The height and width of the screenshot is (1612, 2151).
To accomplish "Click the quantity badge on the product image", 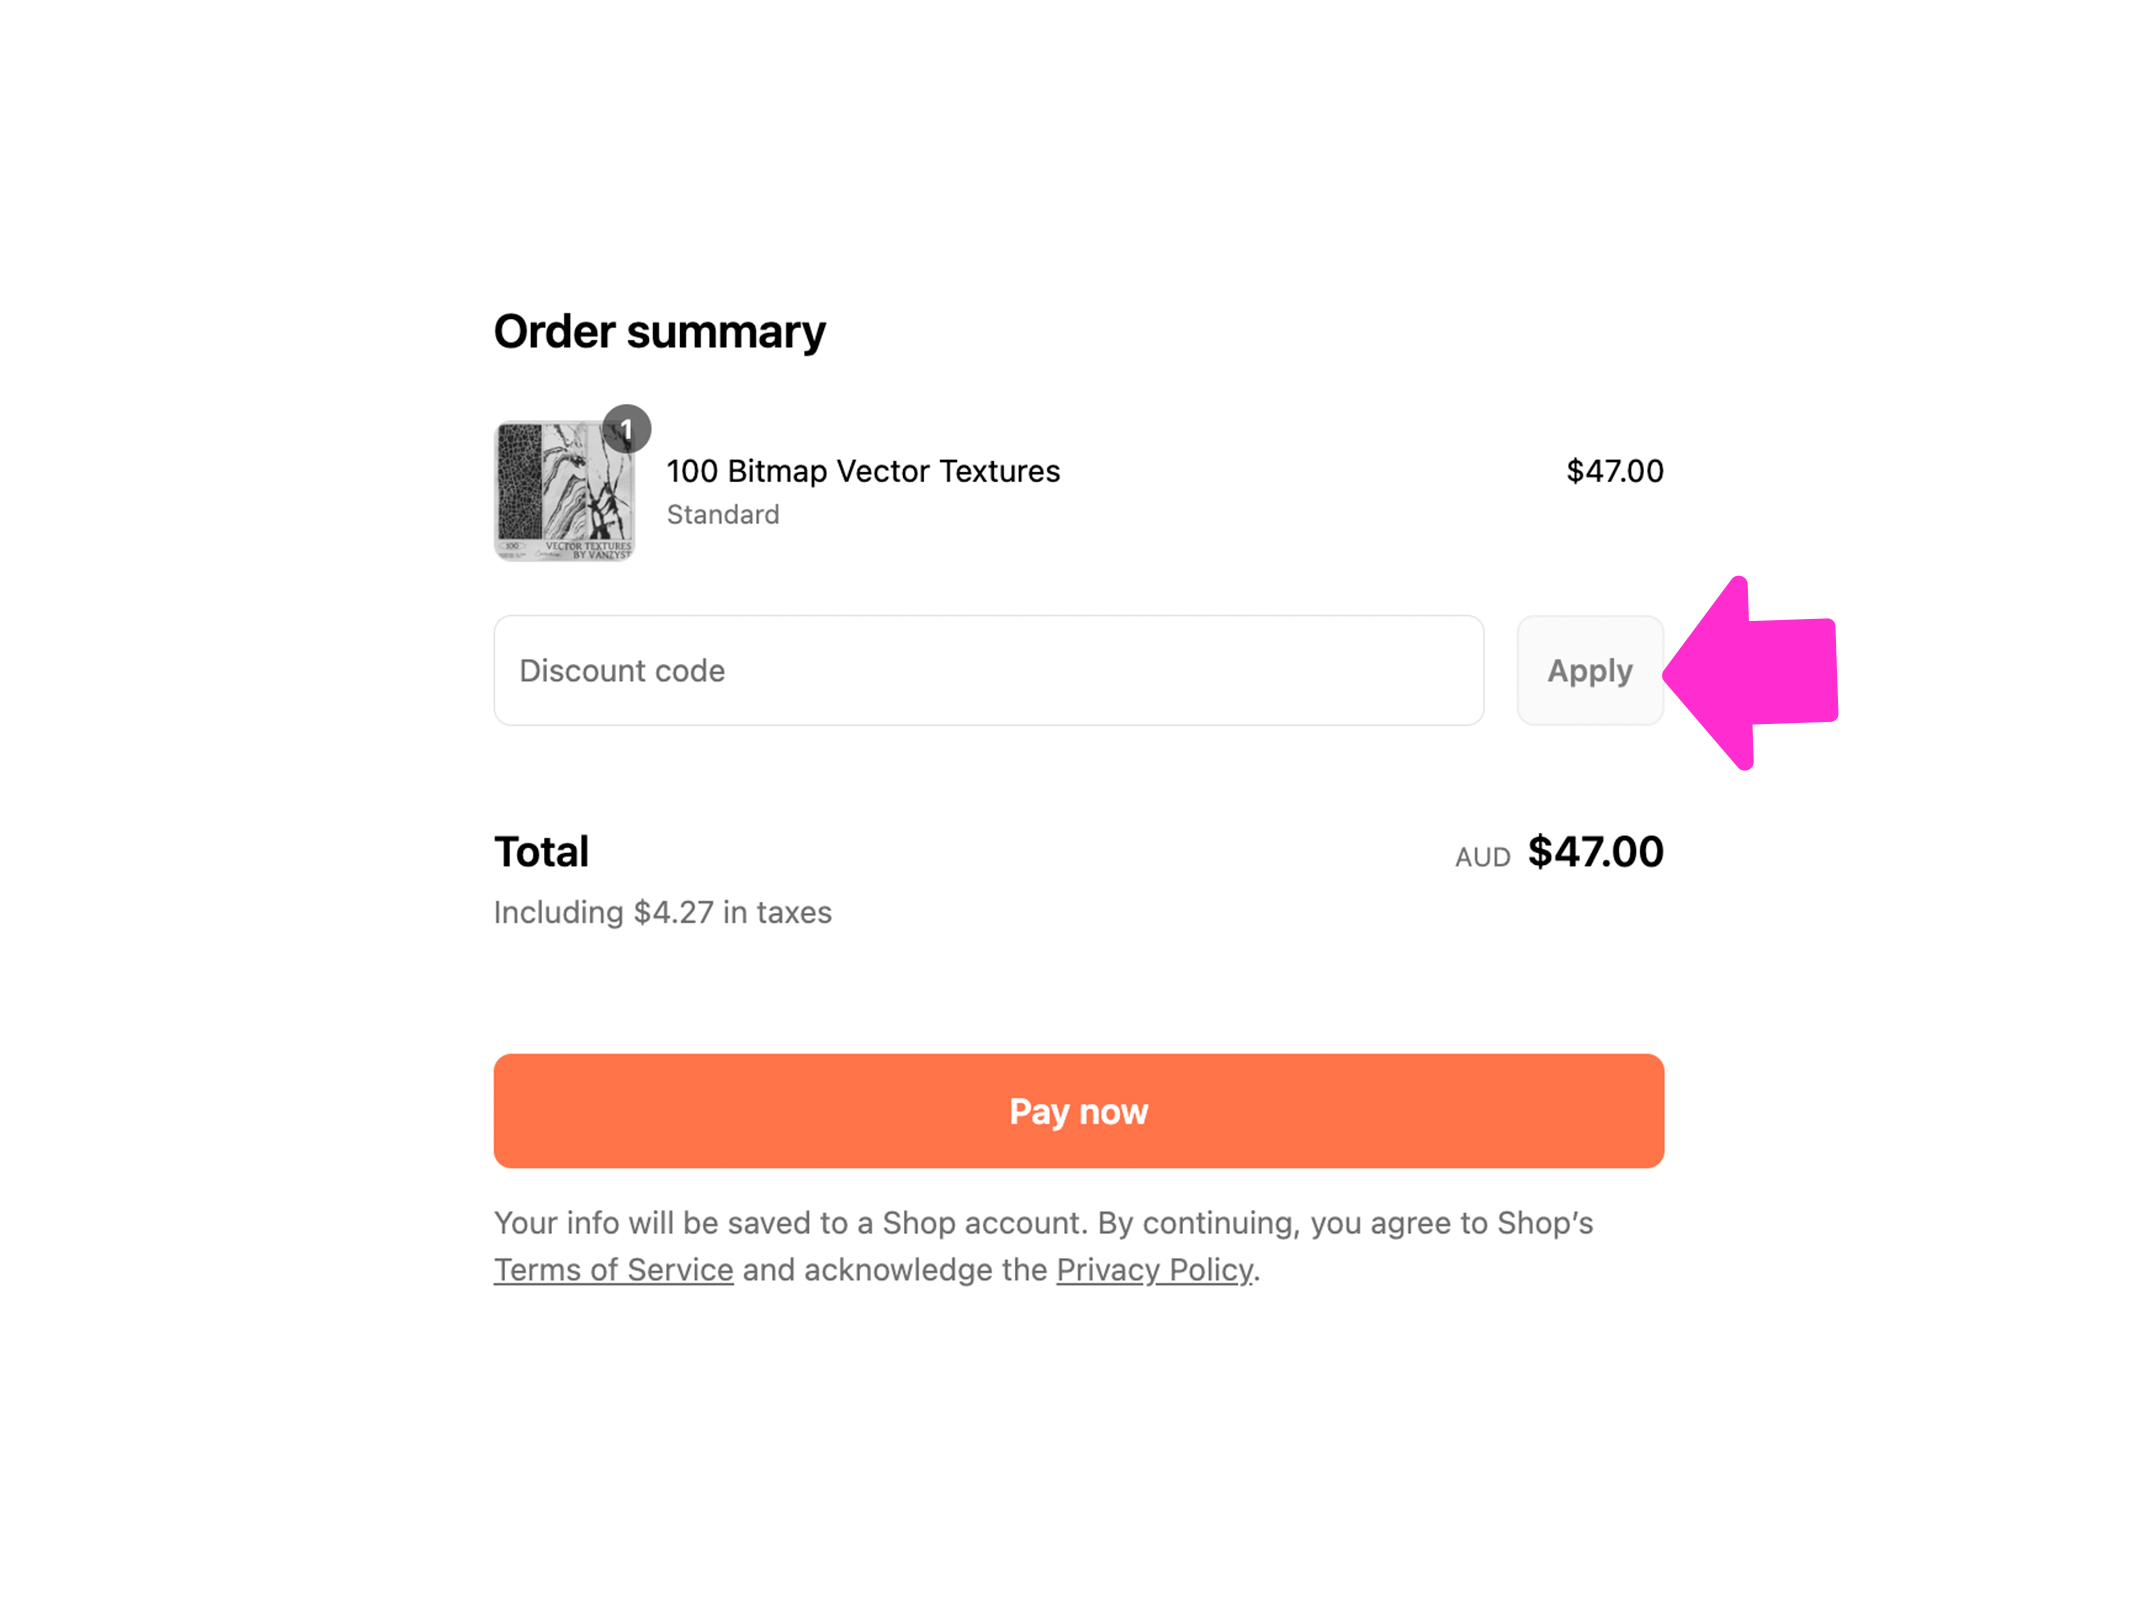I will click(x=626, y=428).
